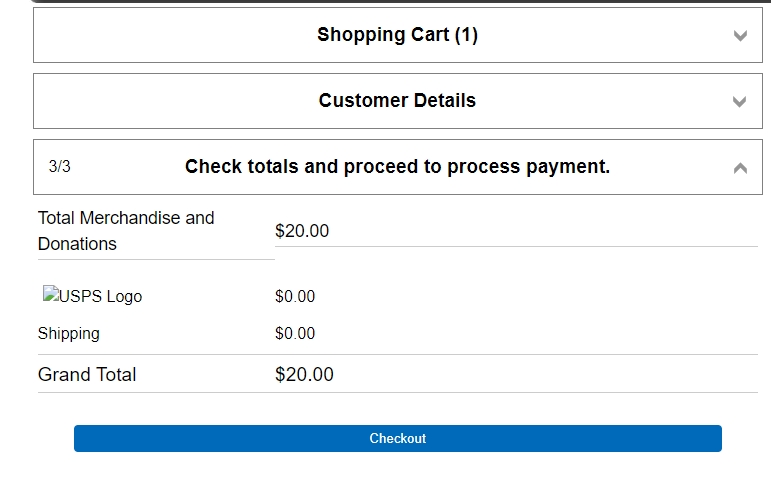Click the blank area right of Shipping amount

click(540, 334)
